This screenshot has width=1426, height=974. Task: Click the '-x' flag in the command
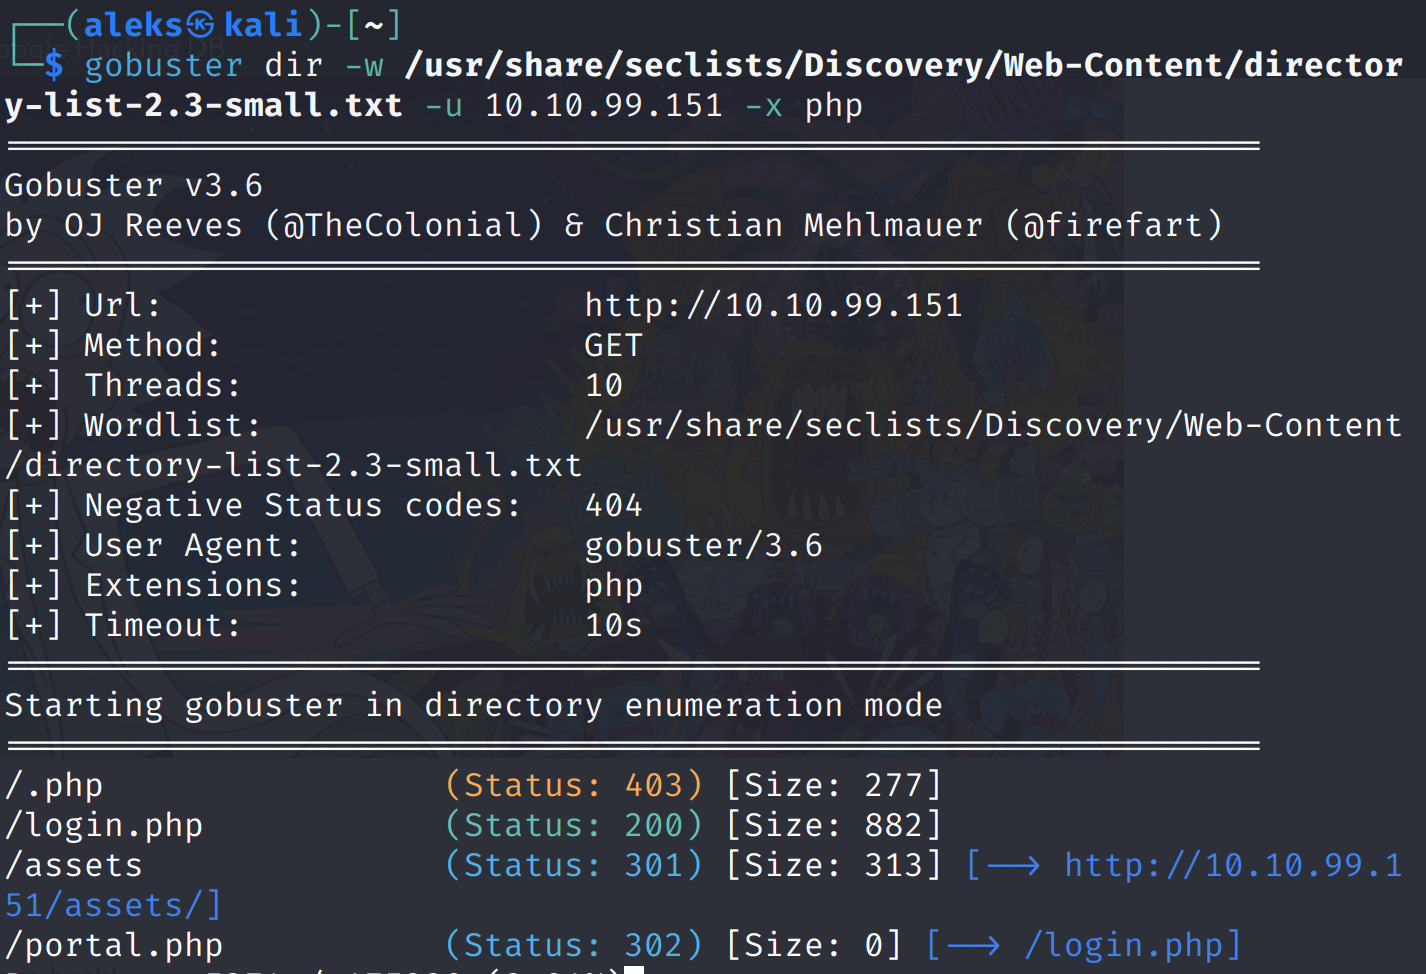click(764, 106)
